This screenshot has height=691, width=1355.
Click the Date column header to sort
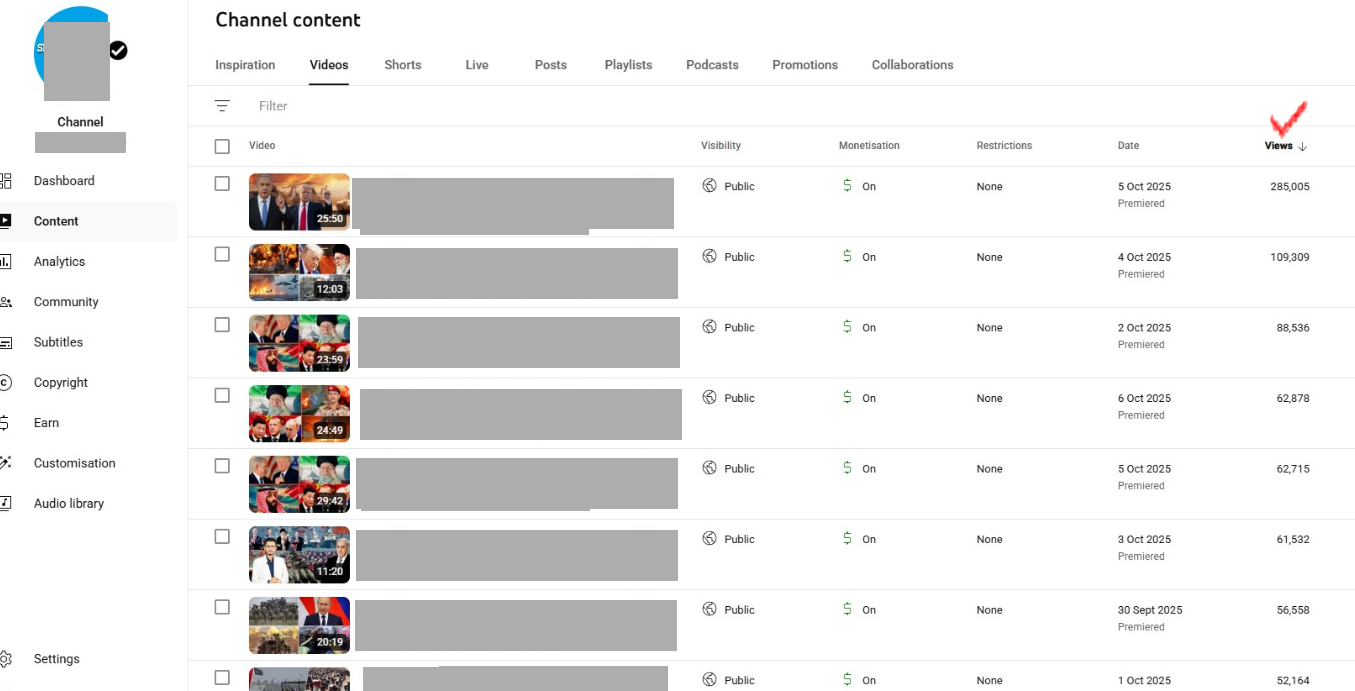(x=1128, y=146)
